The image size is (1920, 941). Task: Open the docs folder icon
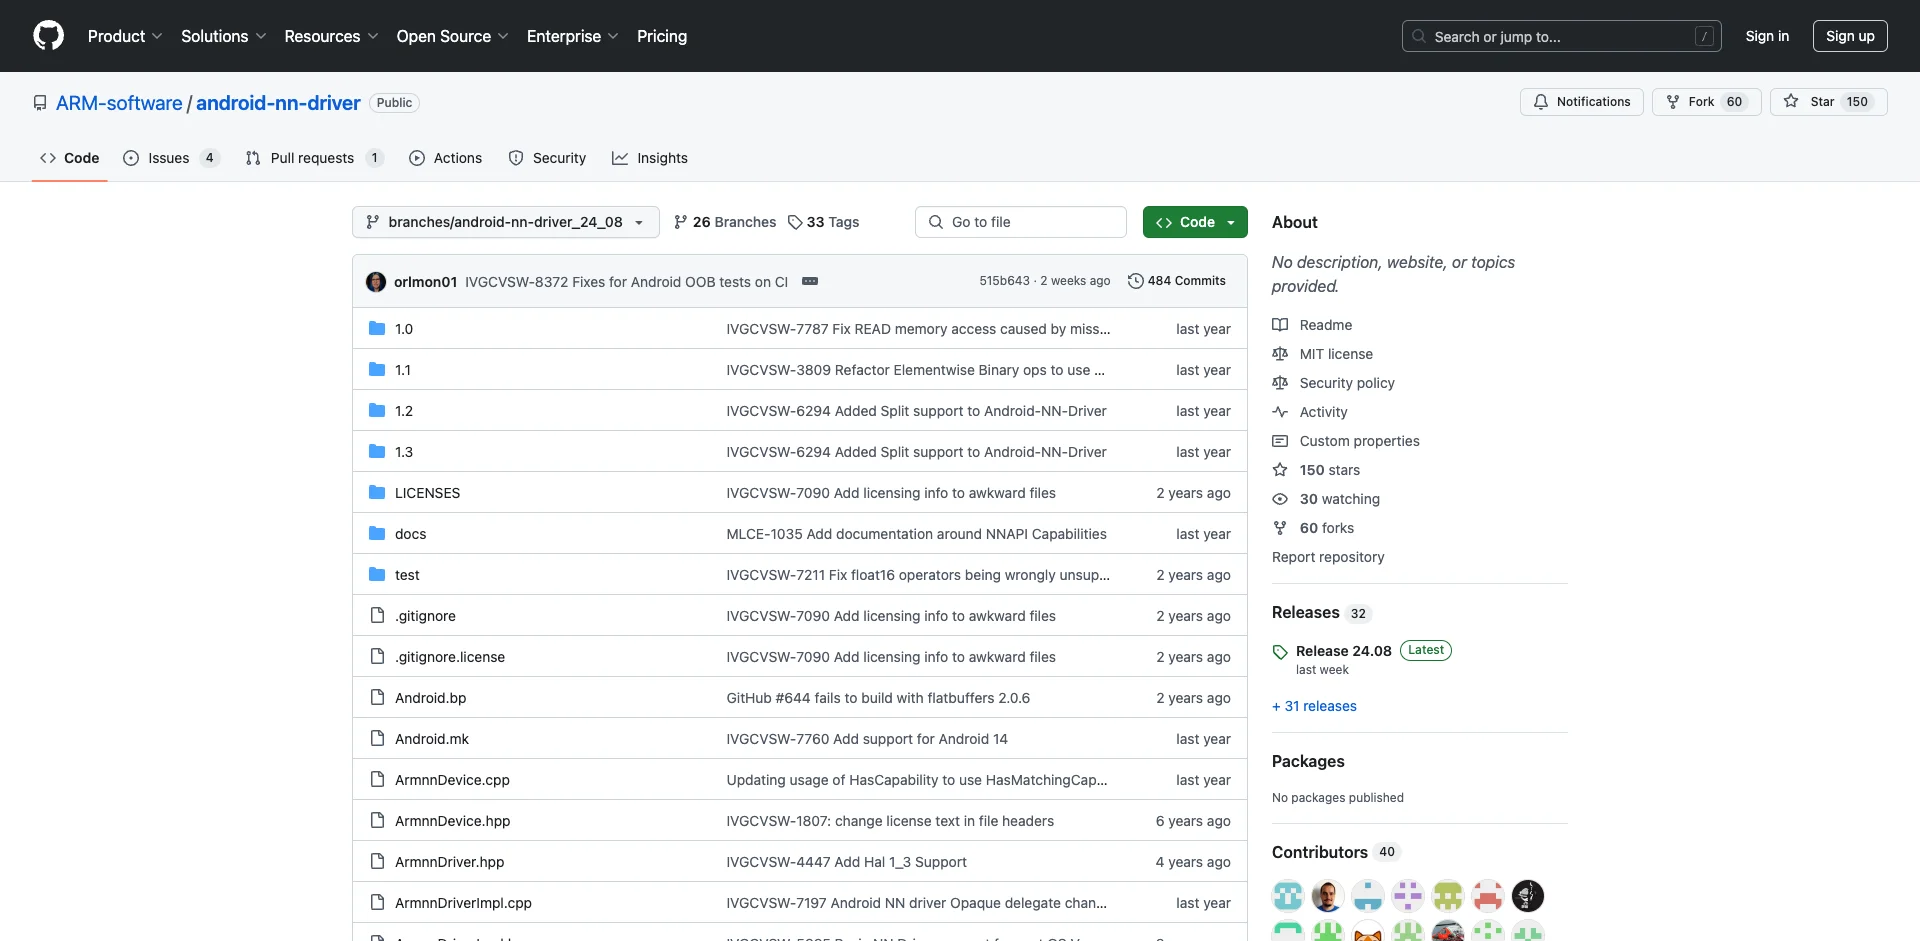[x=377, y=533]
